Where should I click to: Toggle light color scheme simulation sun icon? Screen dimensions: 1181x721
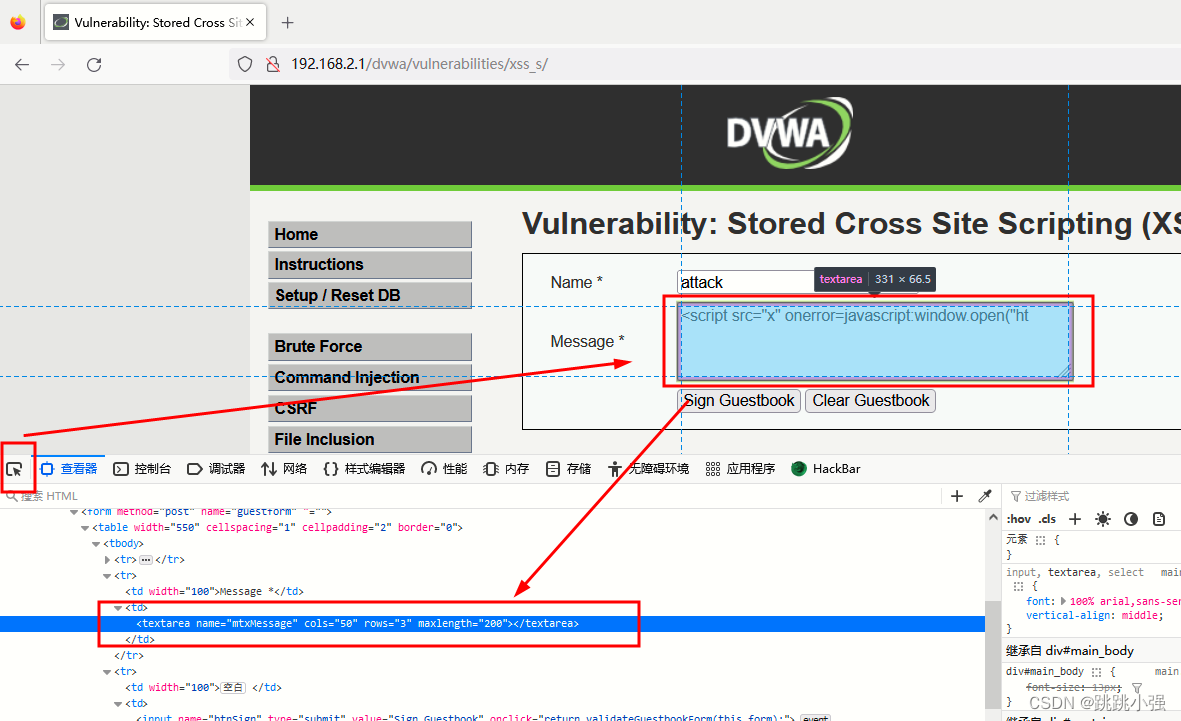(1103, 519)
